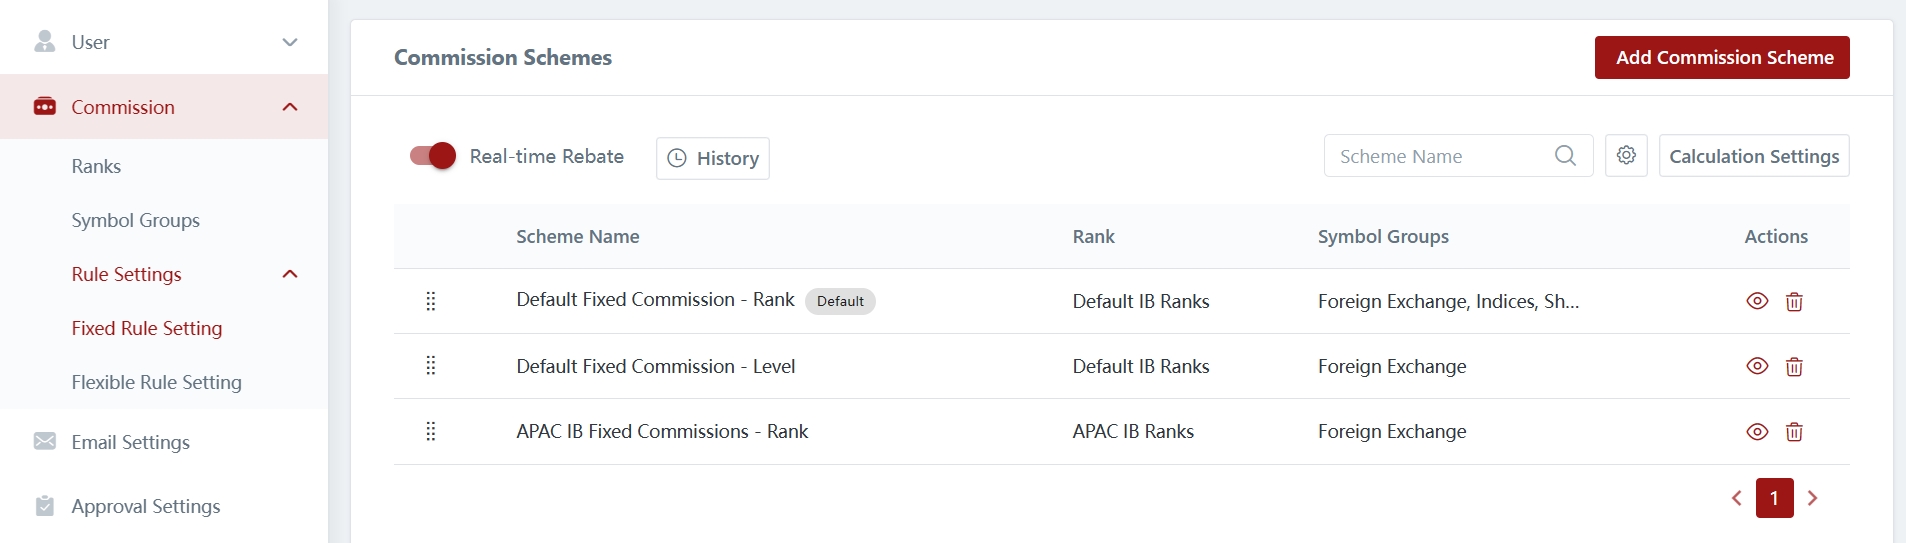Delete the Default Fixed Commission - Rank scheme
This screenshot has width=1906, height=543.
[1794, 302]
